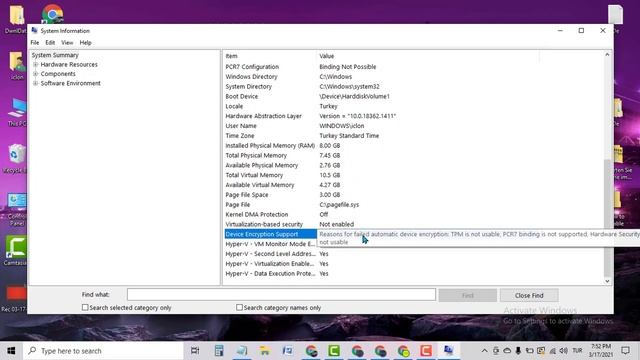Image resolution: width=640 pixels, height=360 pixels.
Task: Open the DemiDat folder on desktop
Action: tap(16, 18)
